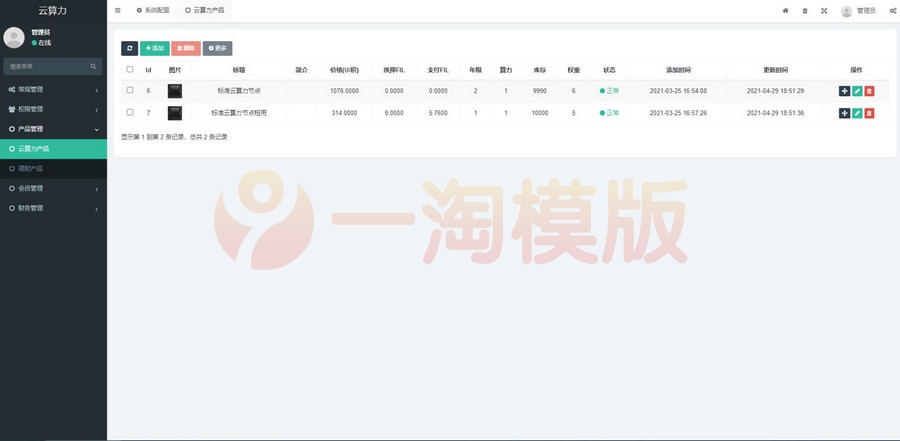Toggle the hamburger sidebar menu icon
Screen dimensions: 900x441
(x=118, y=10)
